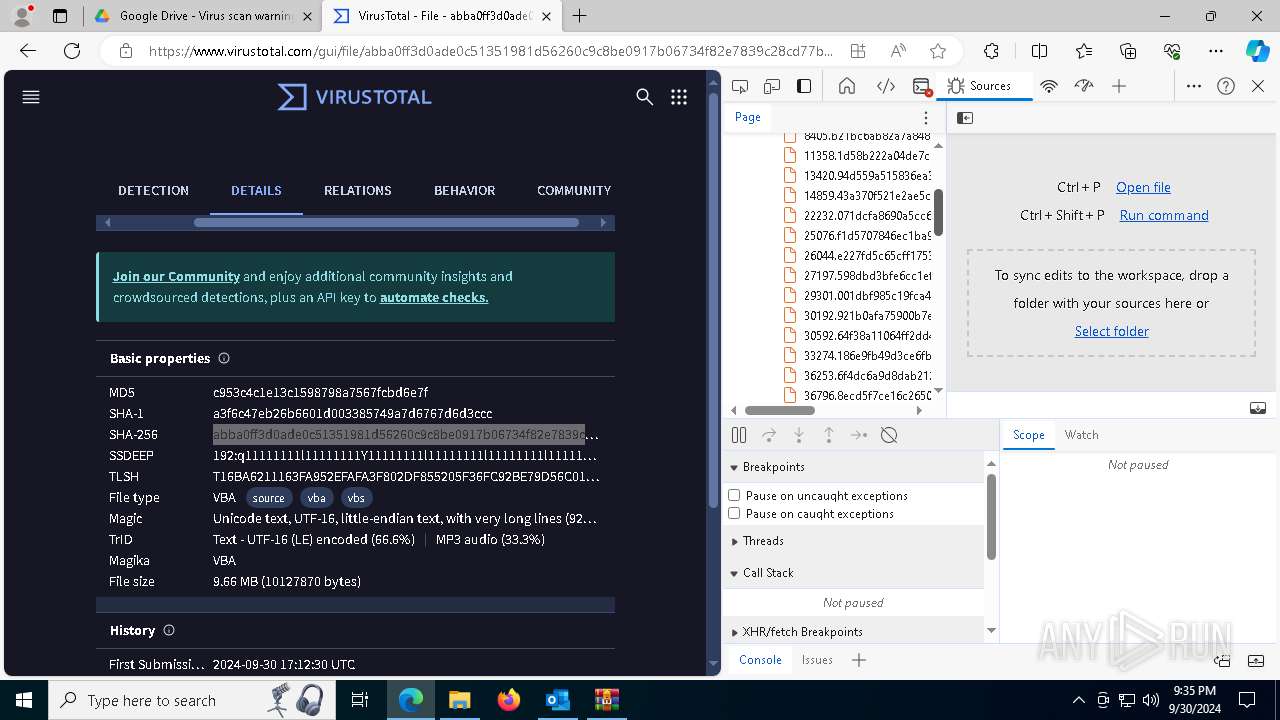Click step into next function call
Screen dimensions: 1280x720
coord(799,435)
